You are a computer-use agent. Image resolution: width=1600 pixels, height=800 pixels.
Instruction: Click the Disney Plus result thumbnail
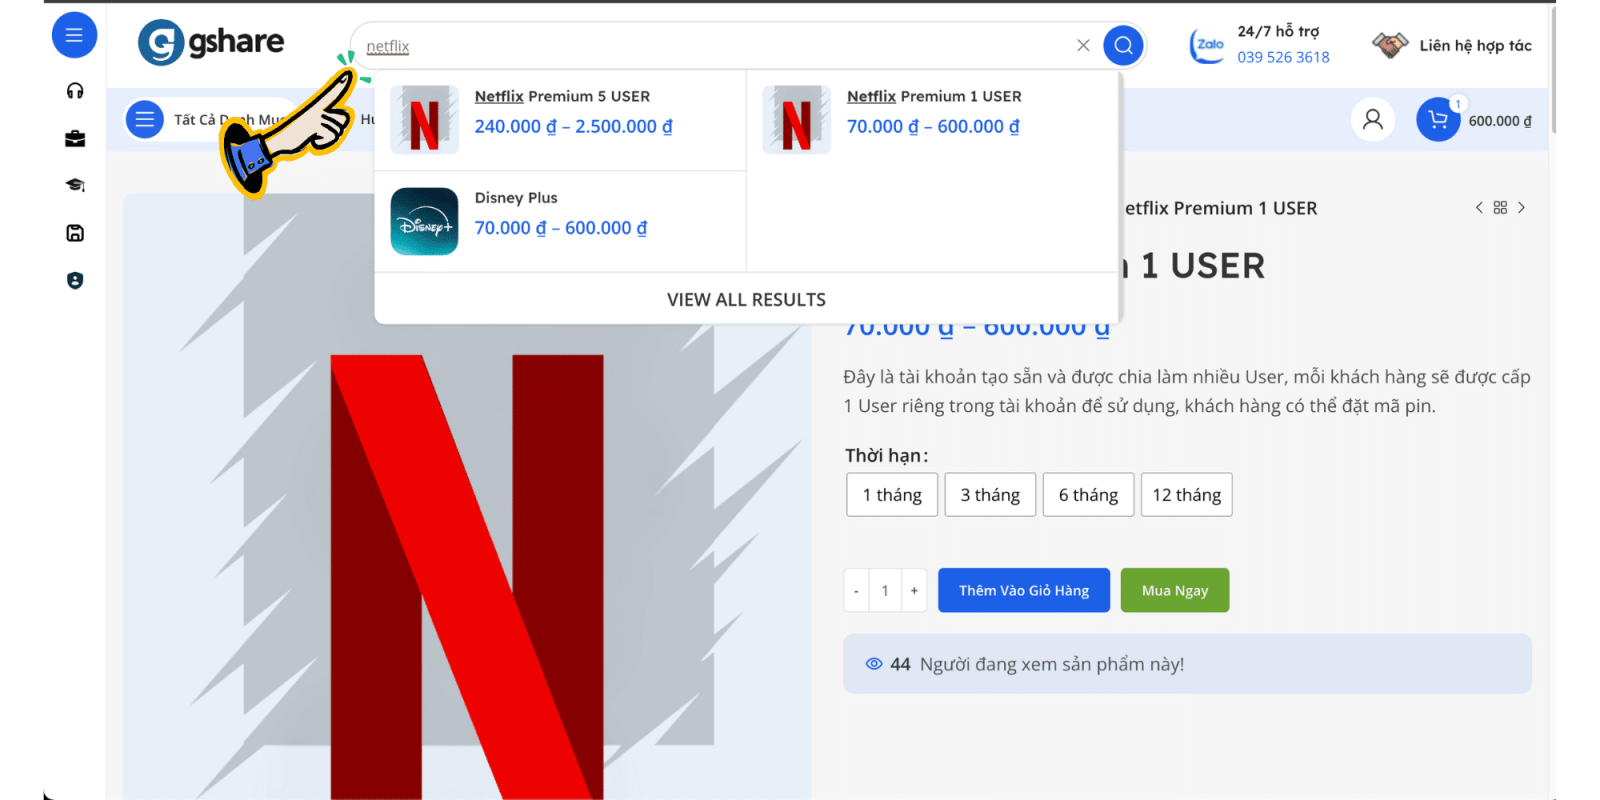pos(424,221)
